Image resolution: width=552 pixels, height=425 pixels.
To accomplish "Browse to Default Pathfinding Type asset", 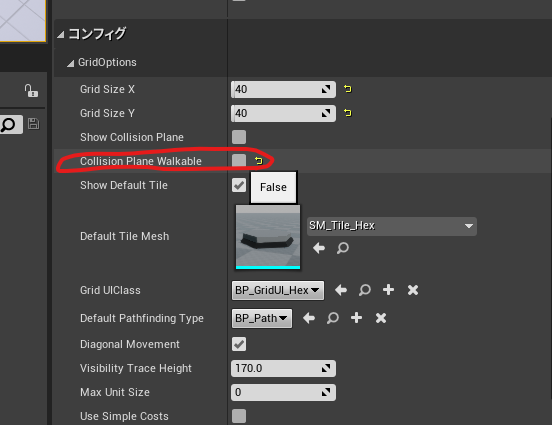I will coord(333,318).
